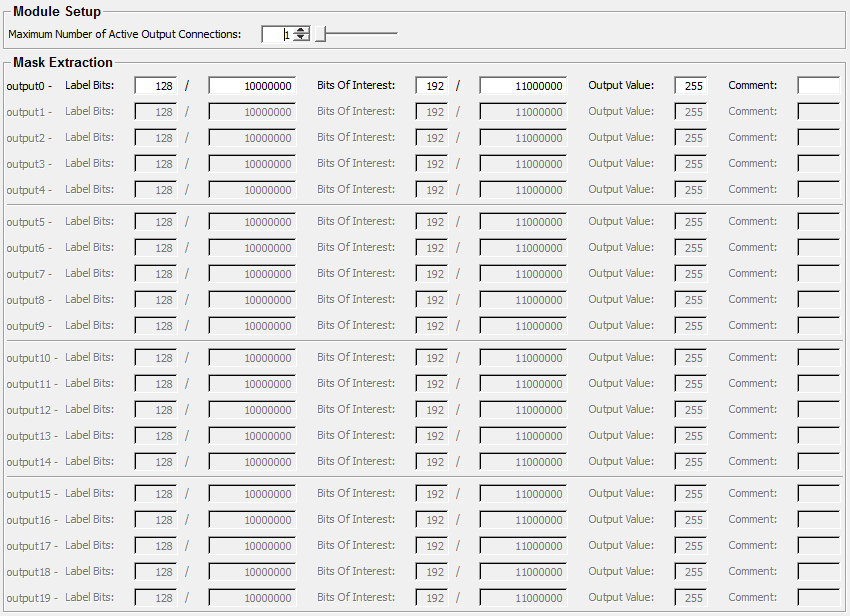Select the output12 Bits Of Interest decimal field
This screenshot has height=616, width=850.
click(432, 410)
